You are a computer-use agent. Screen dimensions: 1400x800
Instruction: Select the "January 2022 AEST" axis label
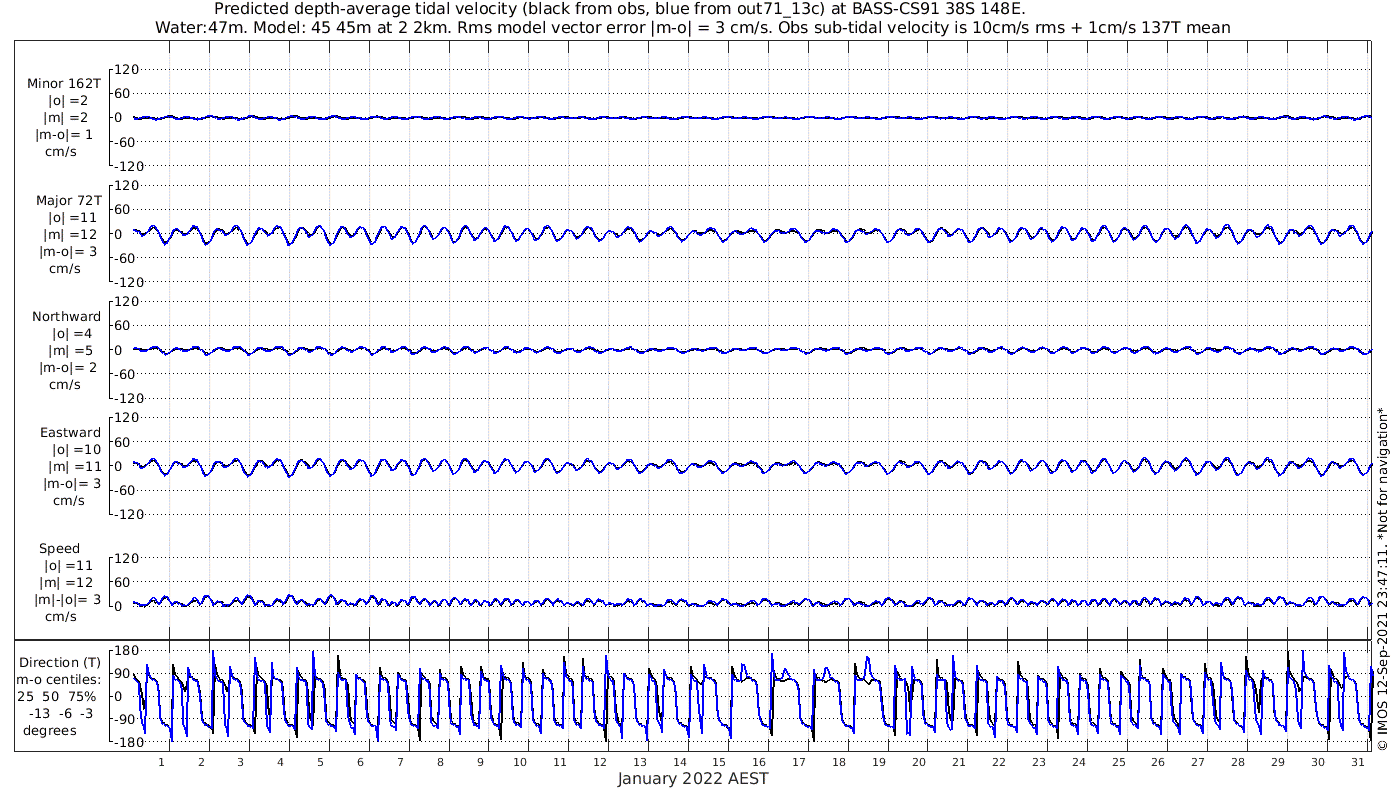click(x=693, y=779)
